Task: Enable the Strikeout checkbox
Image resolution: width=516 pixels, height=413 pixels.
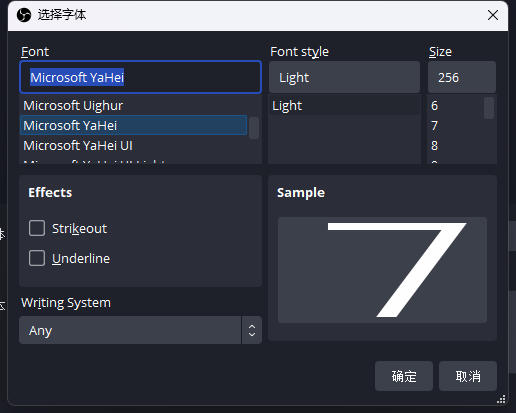Action: pos(37,228)
